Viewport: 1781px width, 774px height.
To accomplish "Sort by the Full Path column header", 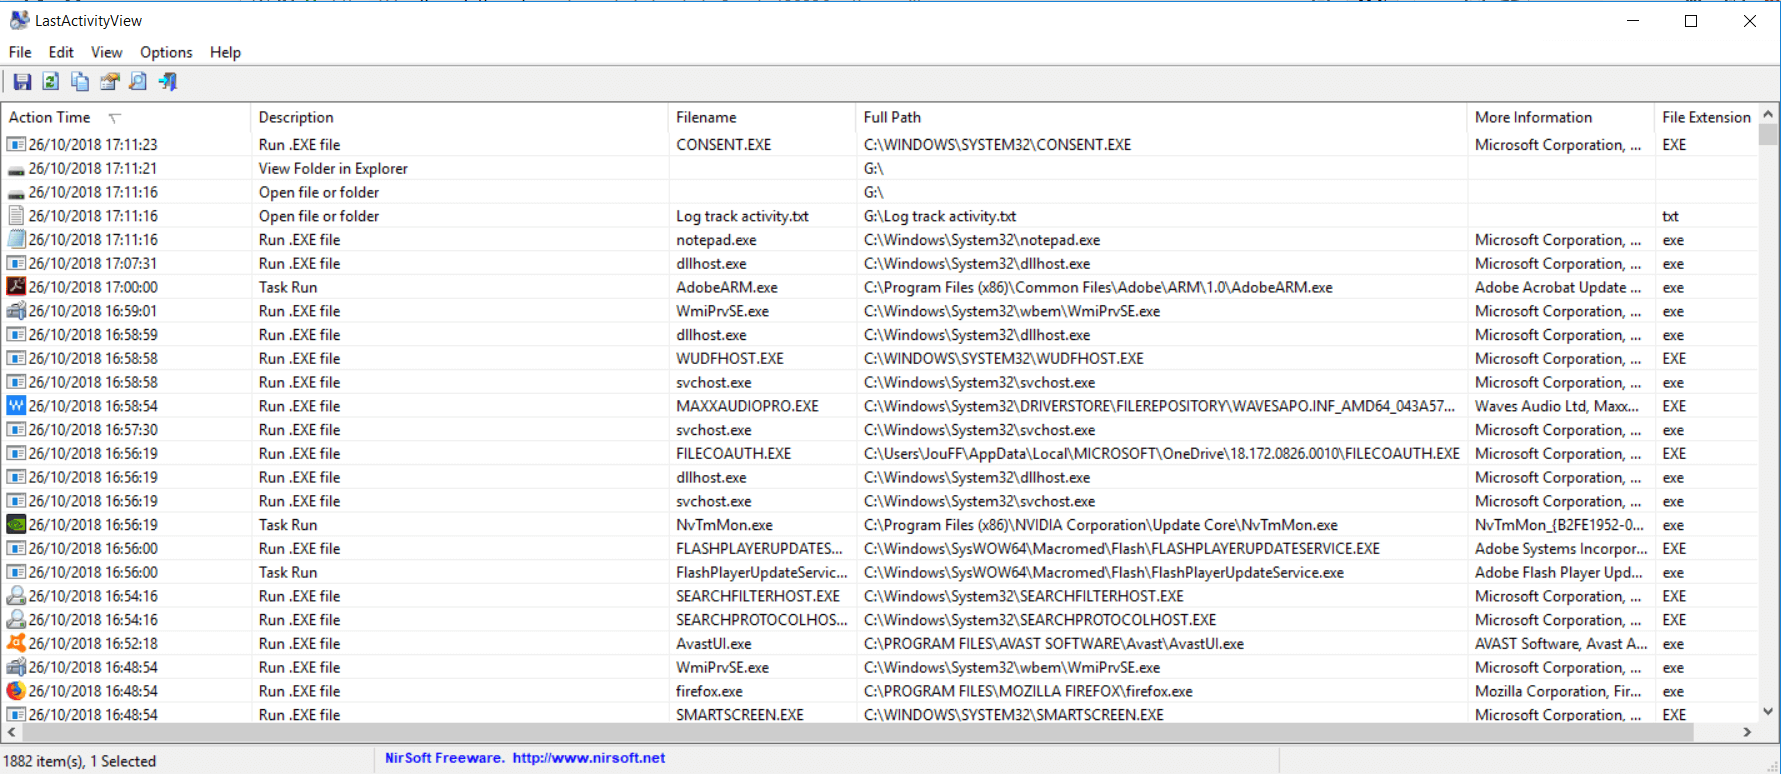I will (x=1162, y=117).
